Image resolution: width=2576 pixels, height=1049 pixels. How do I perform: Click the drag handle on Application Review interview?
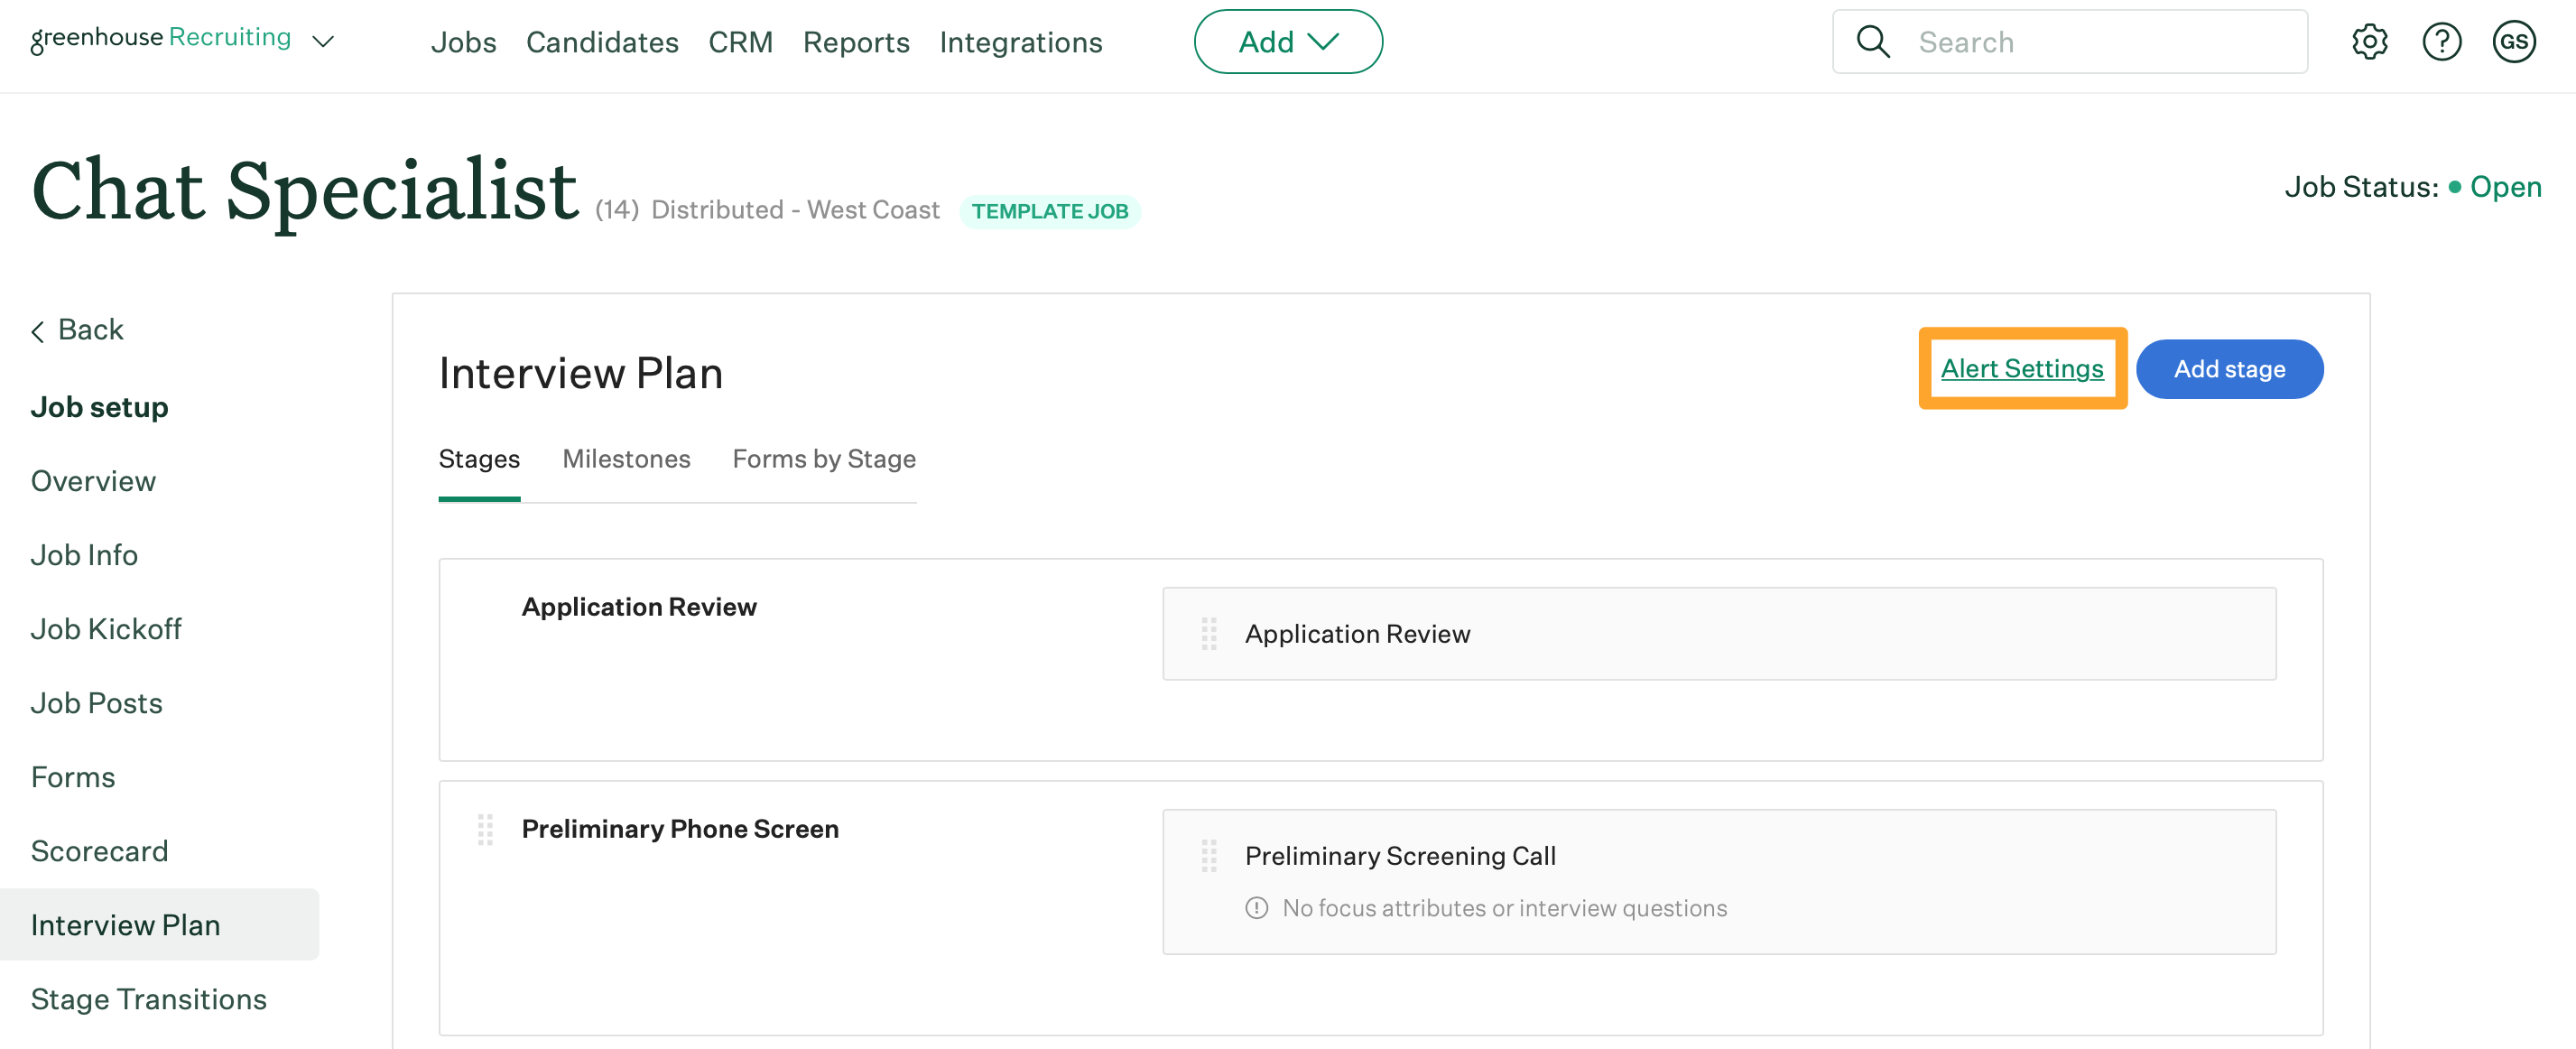point(1208,634)
